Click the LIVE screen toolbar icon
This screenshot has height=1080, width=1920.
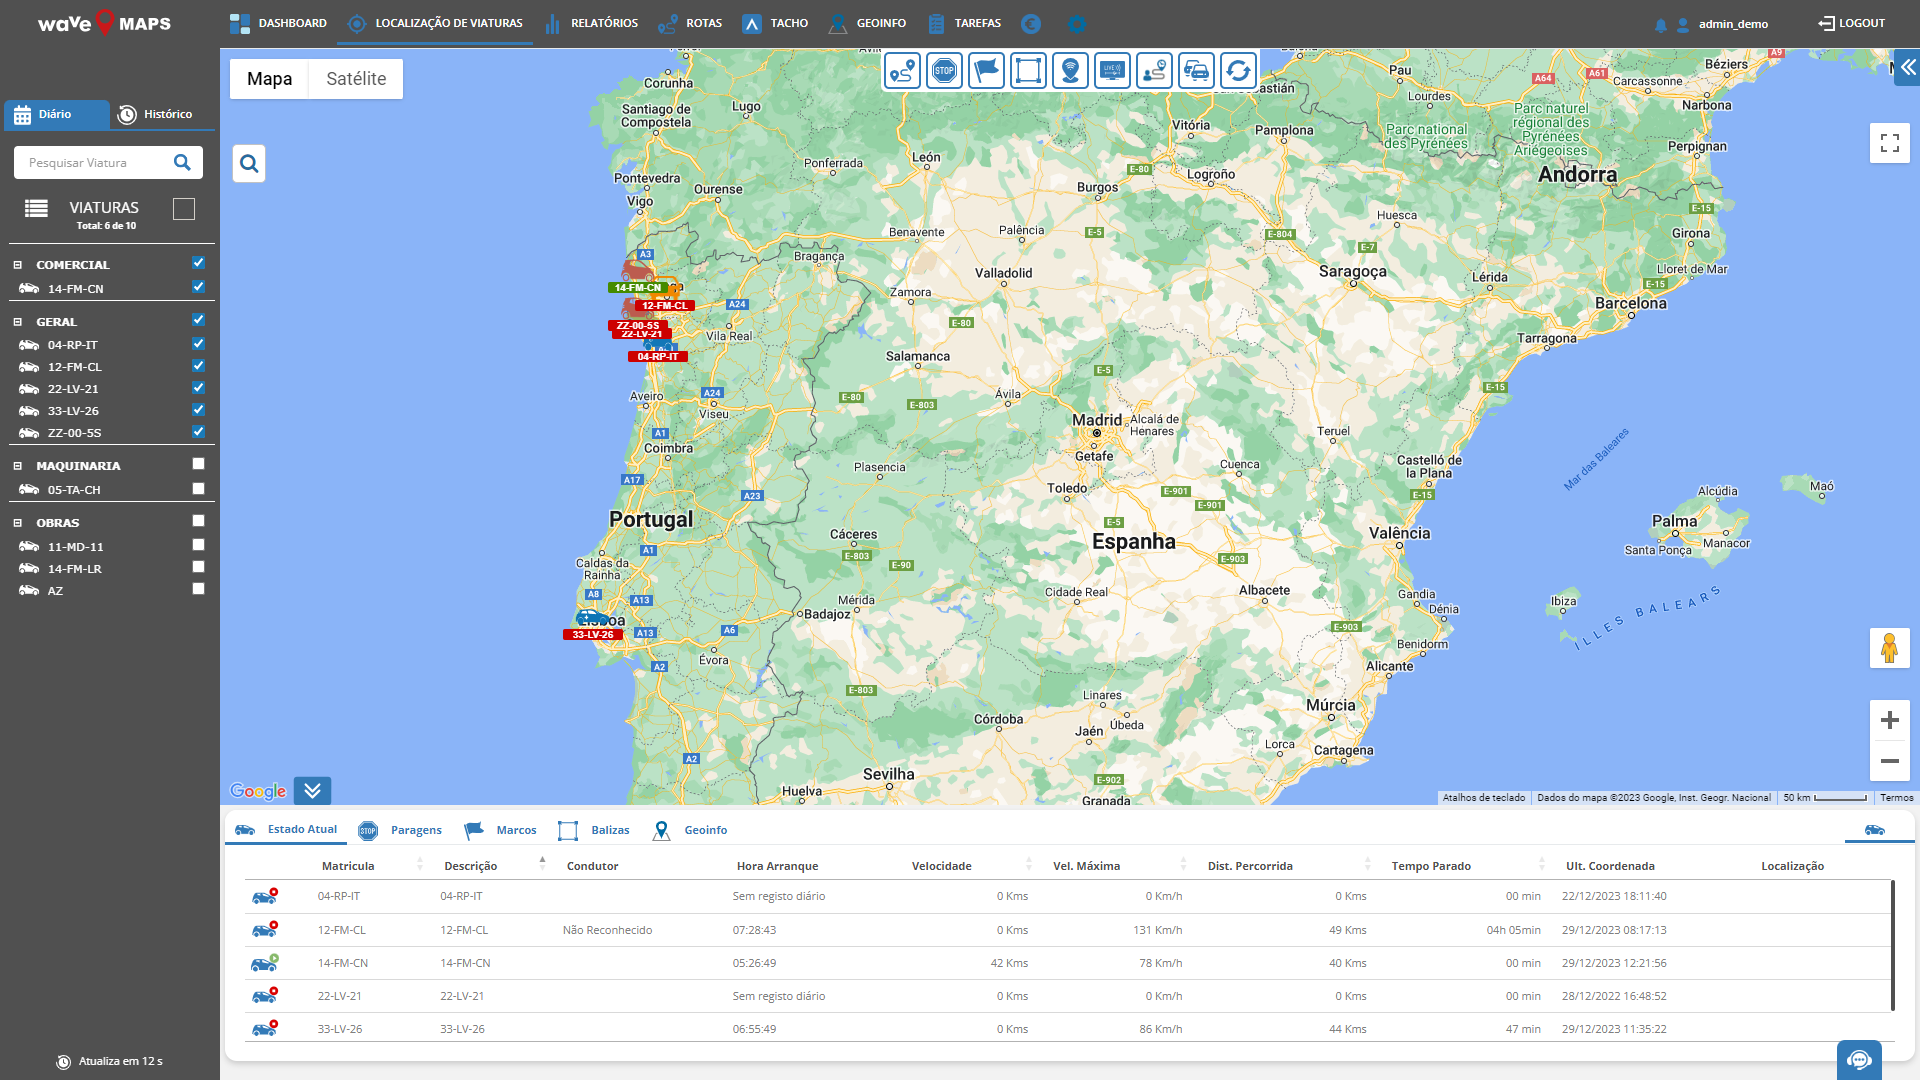[1112, 71]
